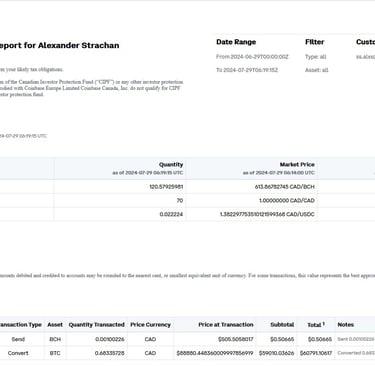Image resolution: width=375 pixels, height=366 pixels.
Task: Click the Convert row price starting $88880
Action: click(x=215, y=353)
